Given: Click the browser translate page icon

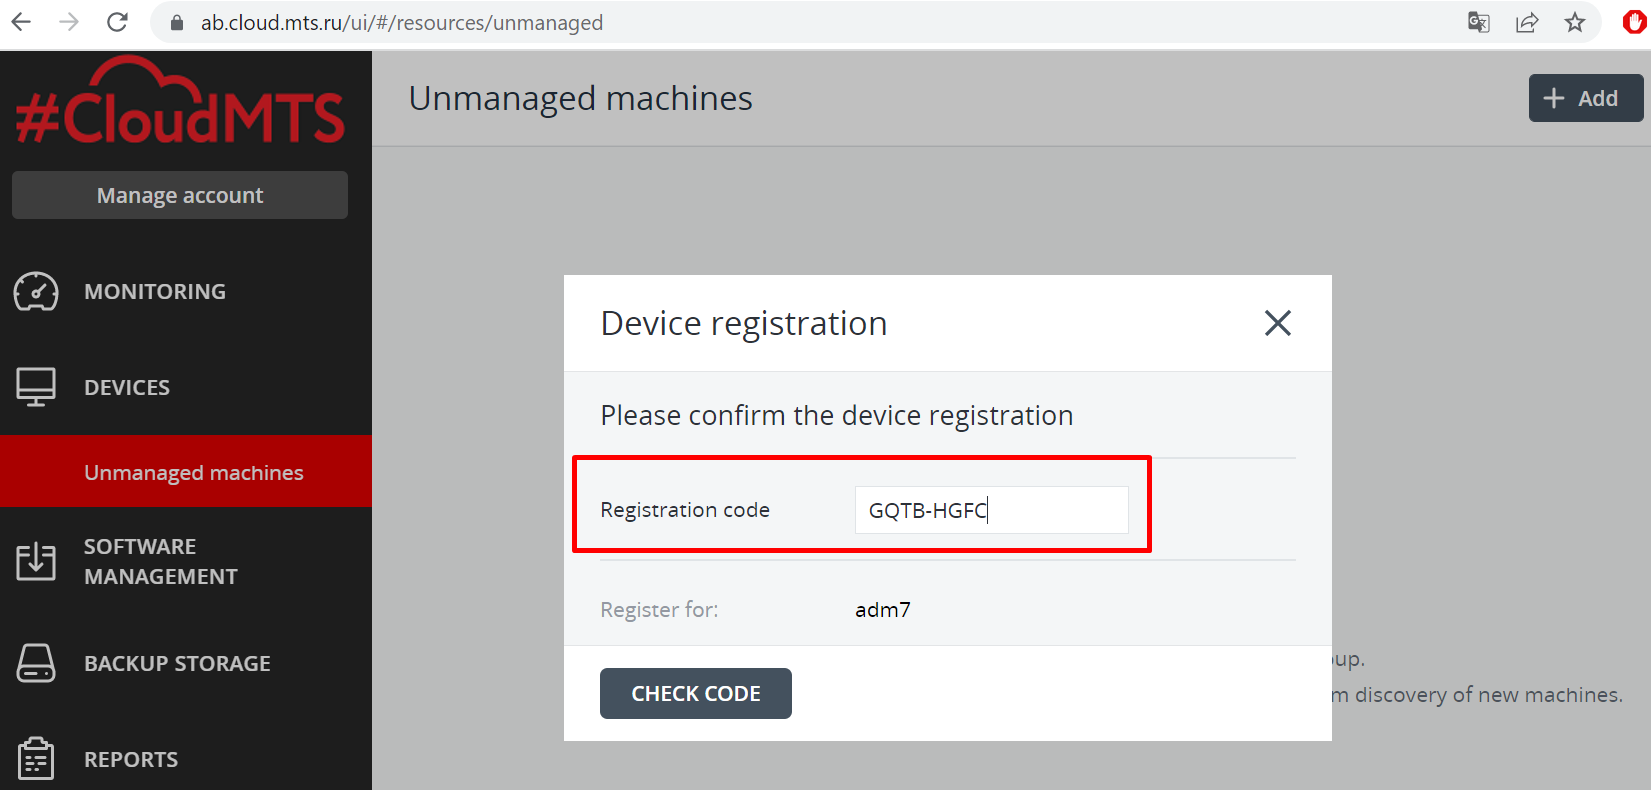Looking at the screenshot, I should tap(1478, 22).
